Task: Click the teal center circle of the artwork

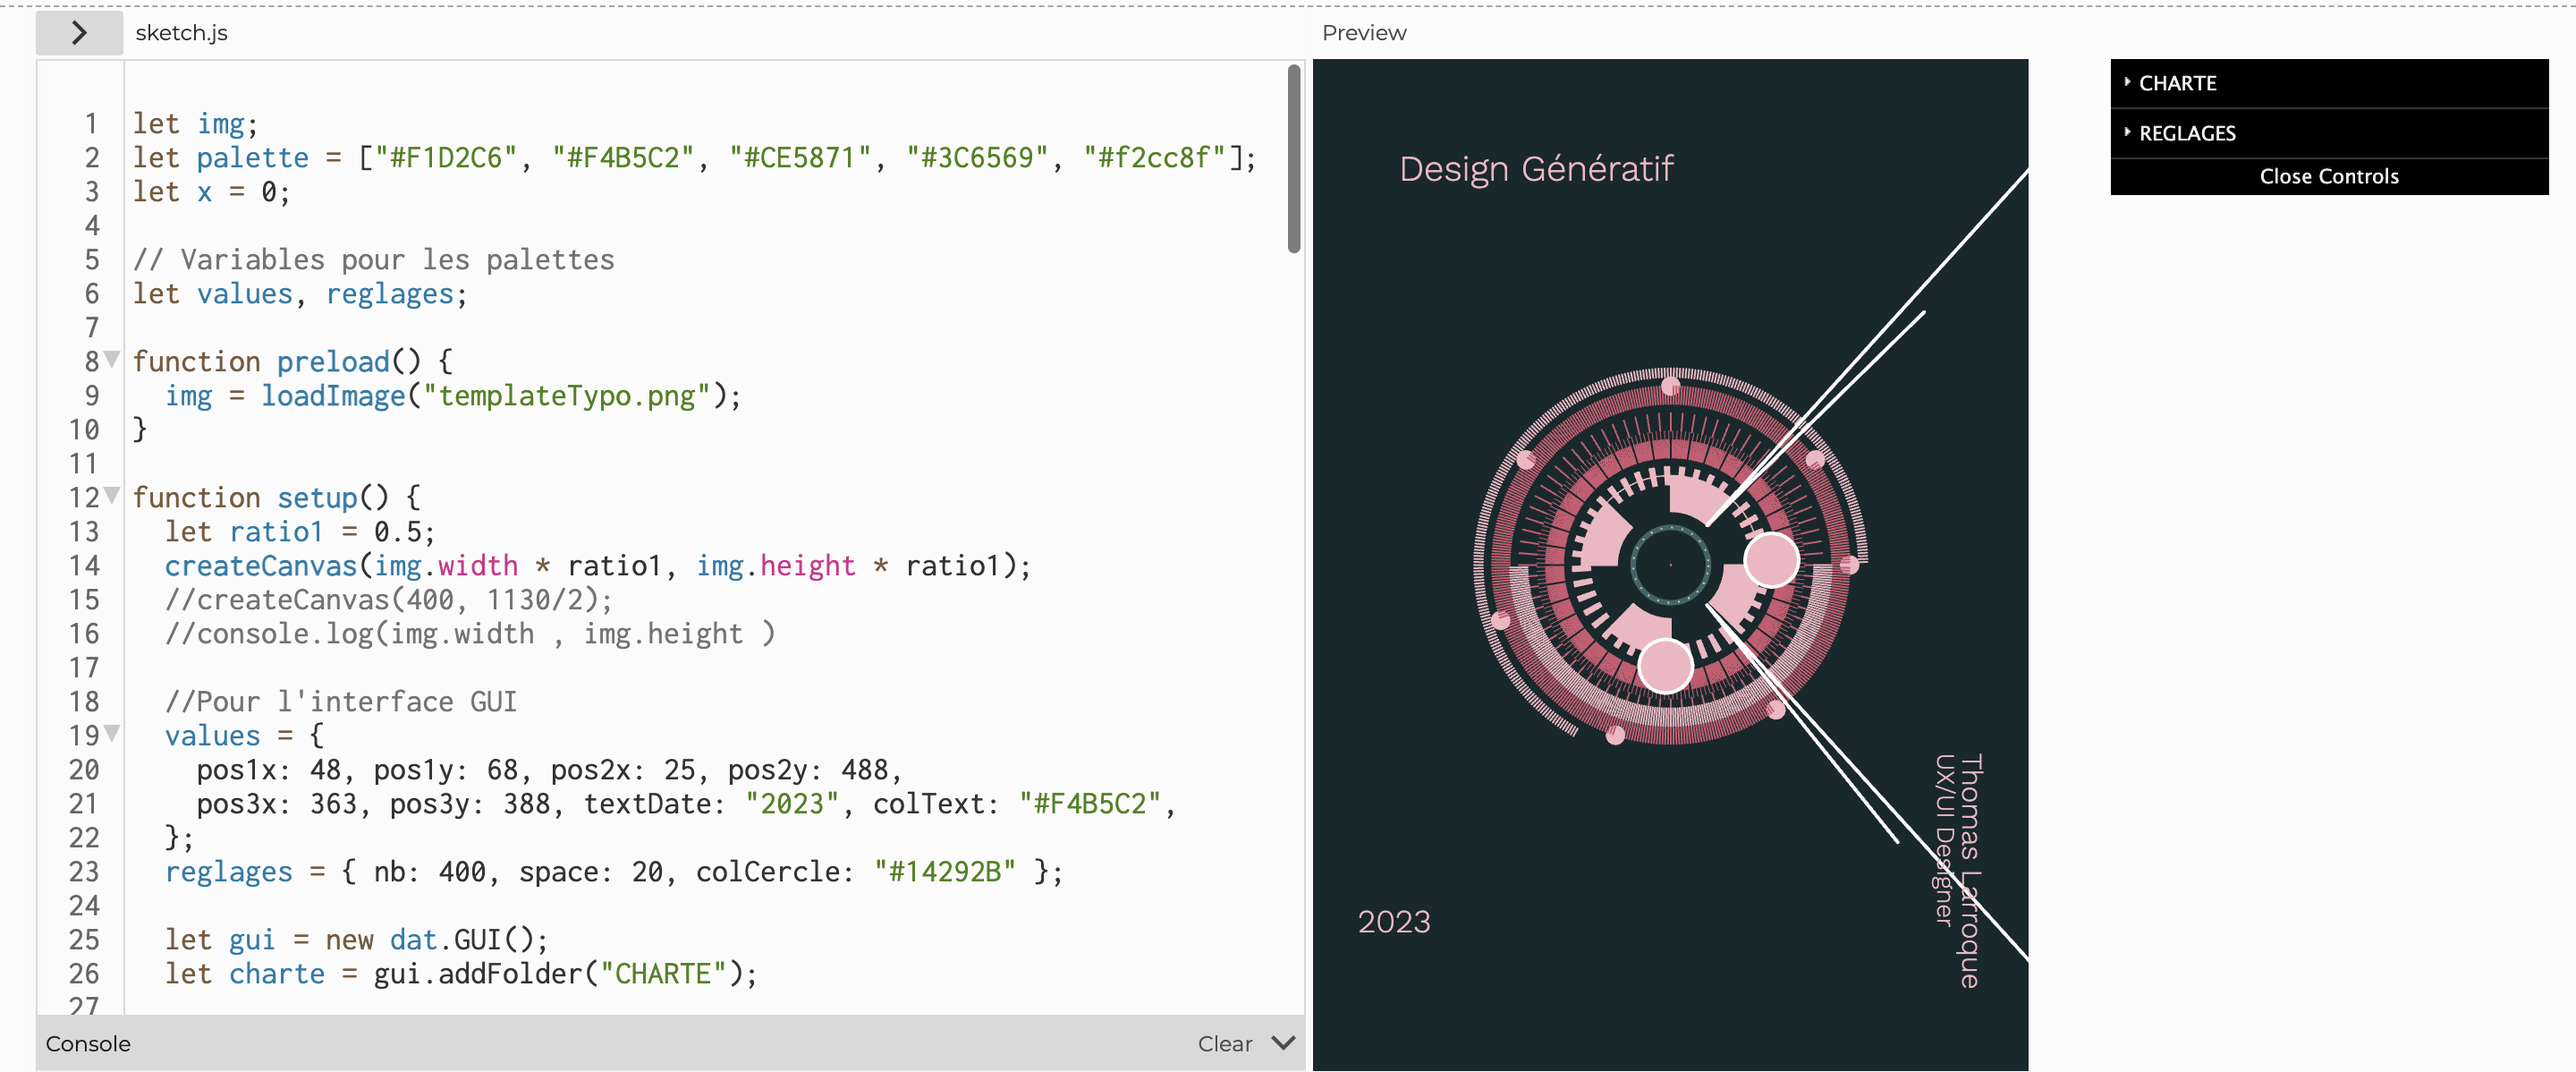Action: (1670, 565)
